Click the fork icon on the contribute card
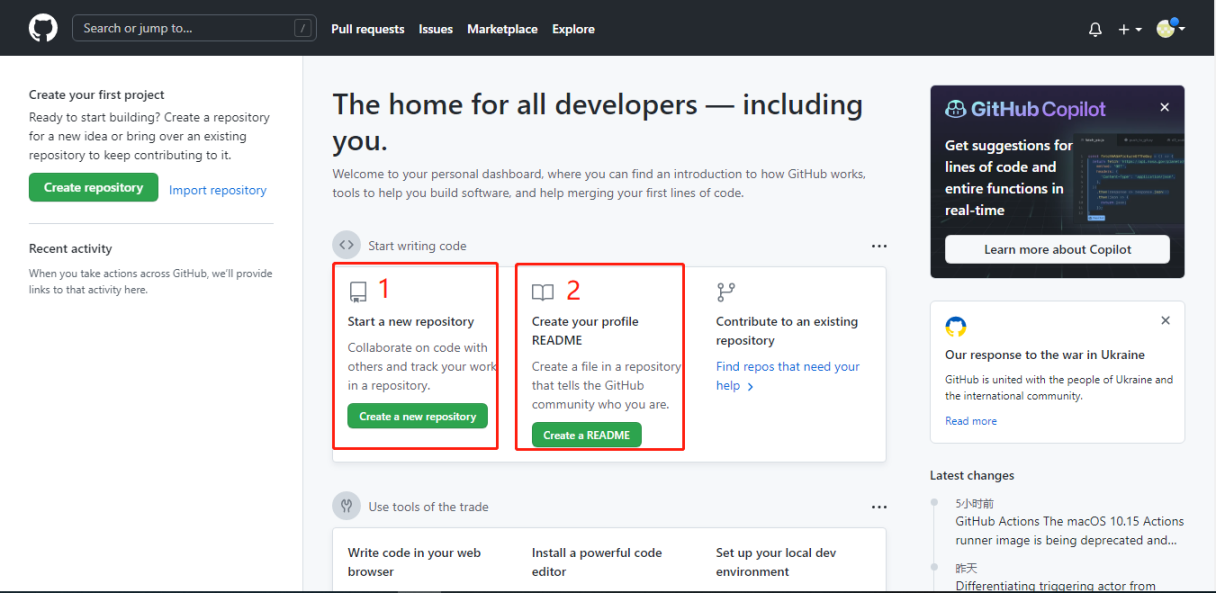Image resolution: width=1216 pixels, height=593 pixels. [725, 290]
